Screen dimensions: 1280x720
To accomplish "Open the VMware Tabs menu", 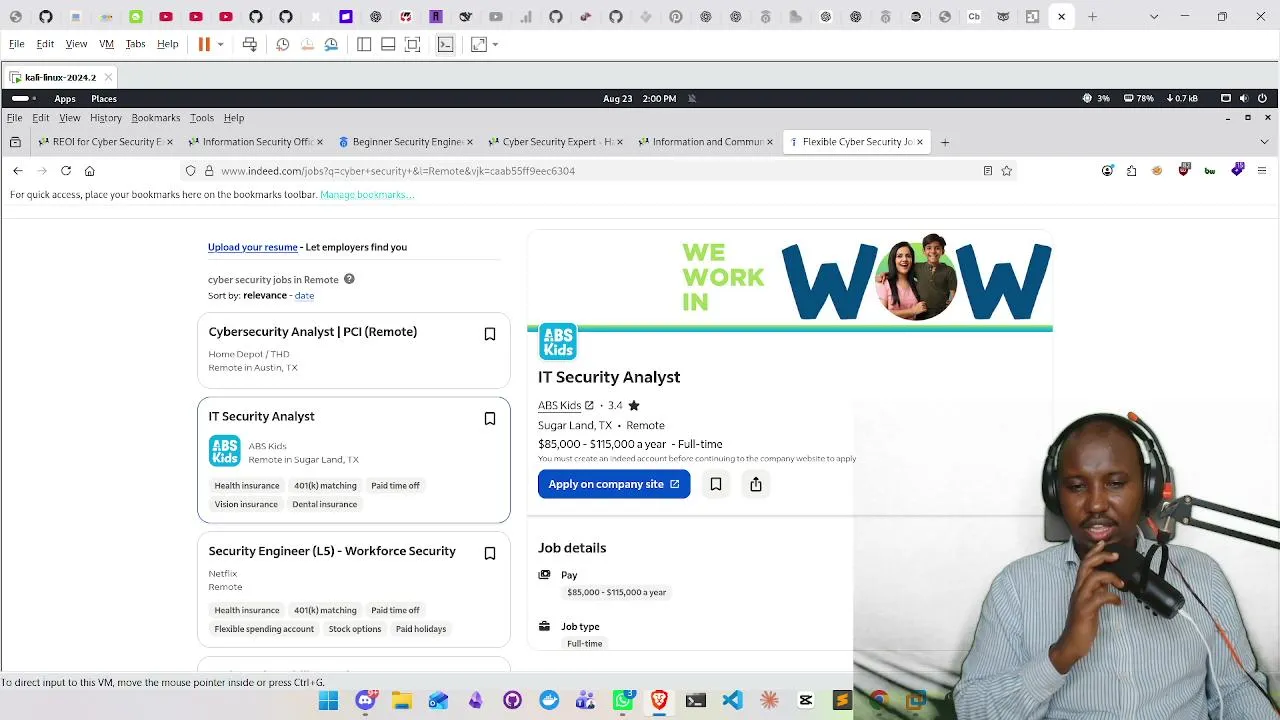I will coord(135,44).
